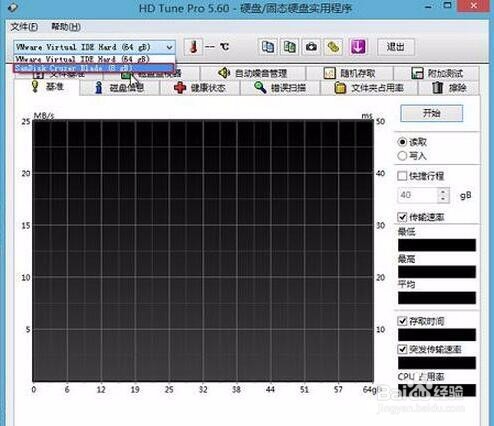The width and height of the screenshot is (494, 426).
Task: Toggle the 存取时间 checkbox
Action: click(x=402, y=321)
